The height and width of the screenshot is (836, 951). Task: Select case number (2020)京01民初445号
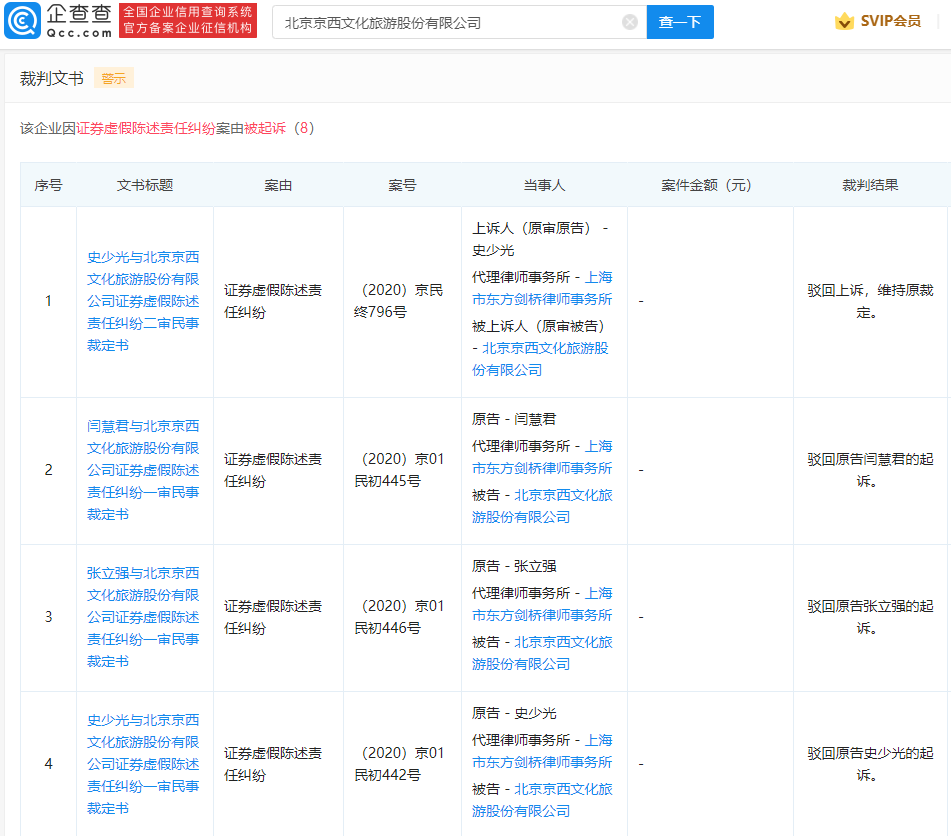coord(399,470)
